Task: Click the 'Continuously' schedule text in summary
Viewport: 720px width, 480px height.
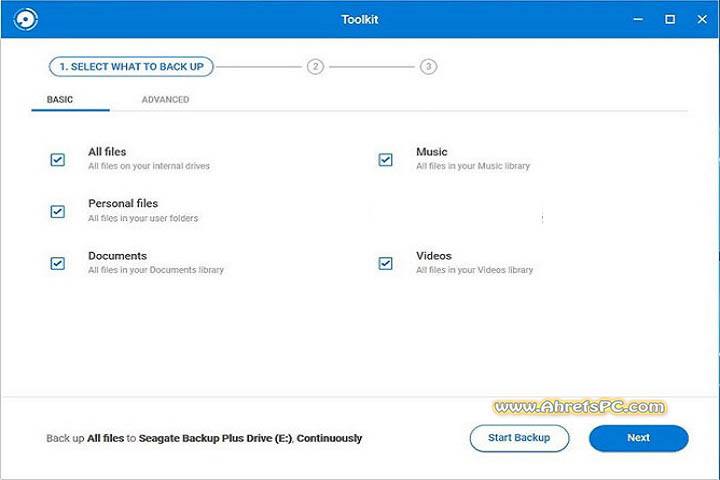Action: (x=329, y=438)
